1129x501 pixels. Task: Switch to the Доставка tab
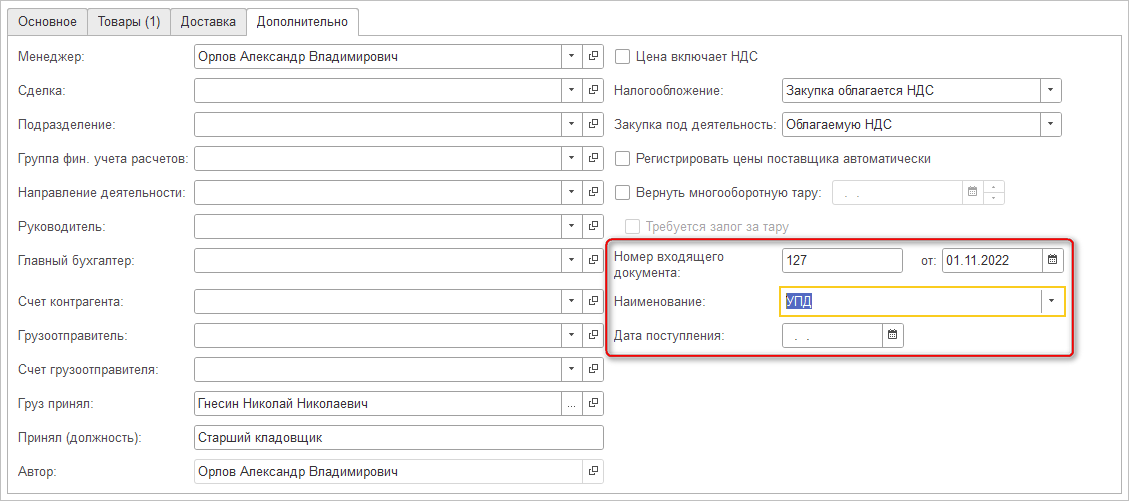(x=208, y=21)
